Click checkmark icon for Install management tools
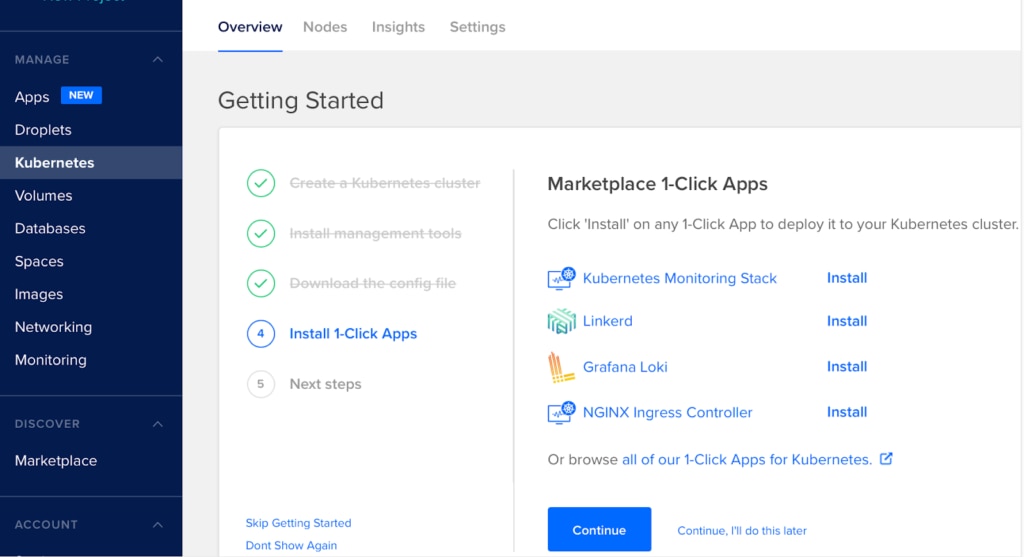This screenshot has width=1024, height=557. (261, 233)
